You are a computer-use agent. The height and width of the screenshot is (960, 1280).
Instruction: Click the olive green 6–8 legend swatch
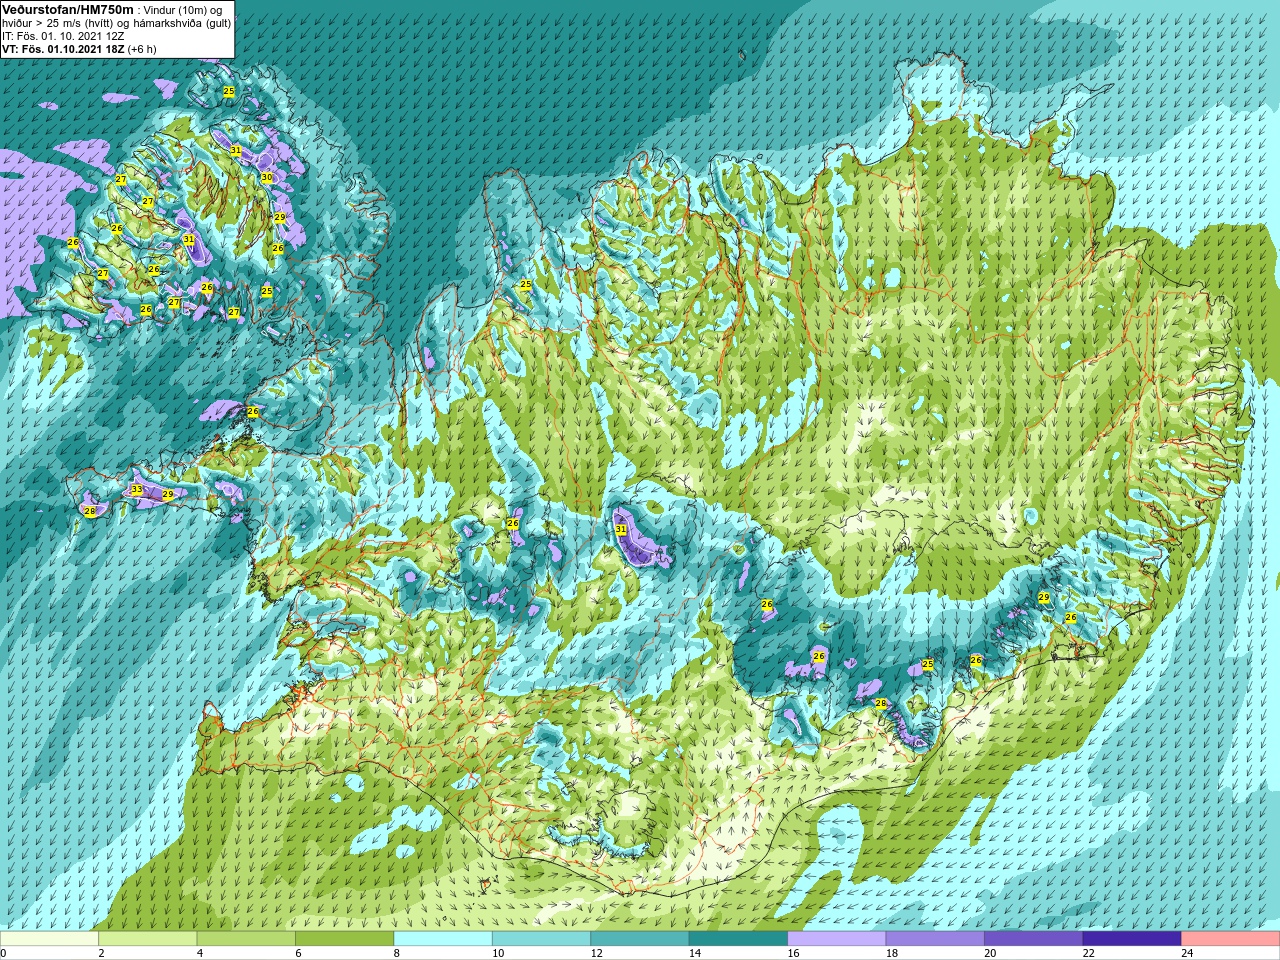click(345, 939)
